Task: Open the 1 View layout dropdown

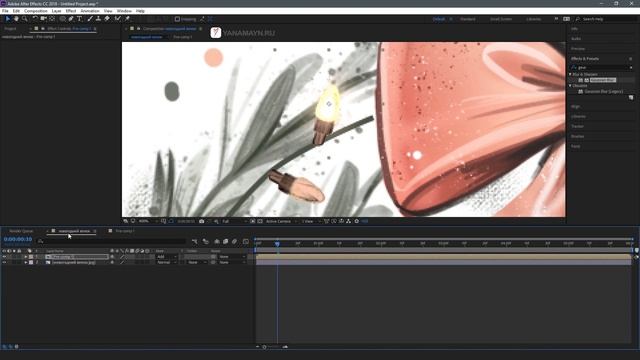Action: pos(311,221)
